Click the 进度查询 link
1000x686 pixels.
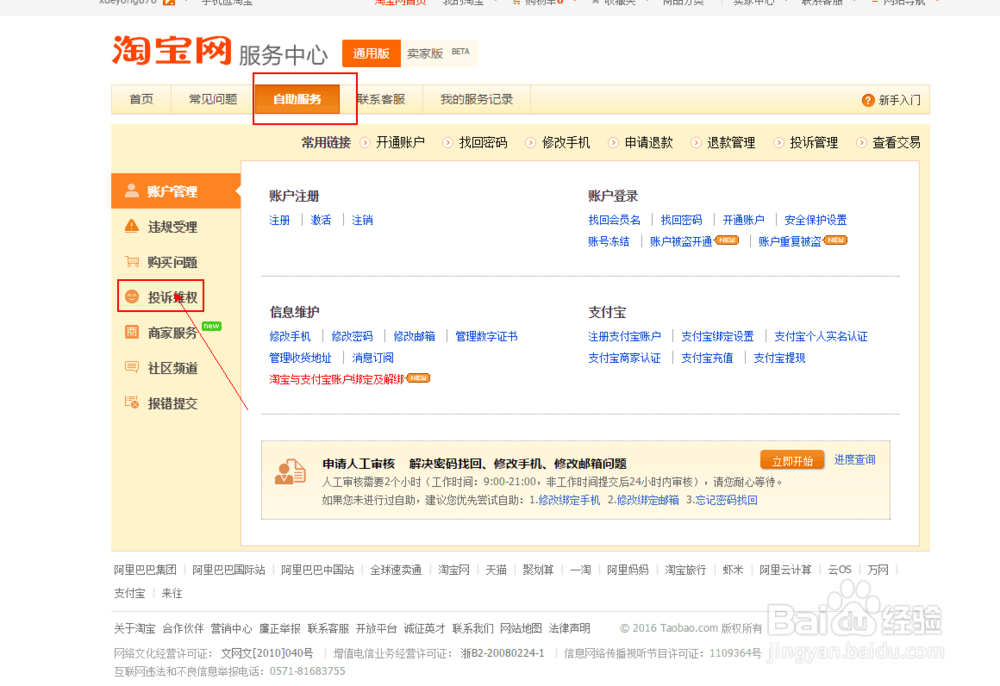[x=855, y=459]
